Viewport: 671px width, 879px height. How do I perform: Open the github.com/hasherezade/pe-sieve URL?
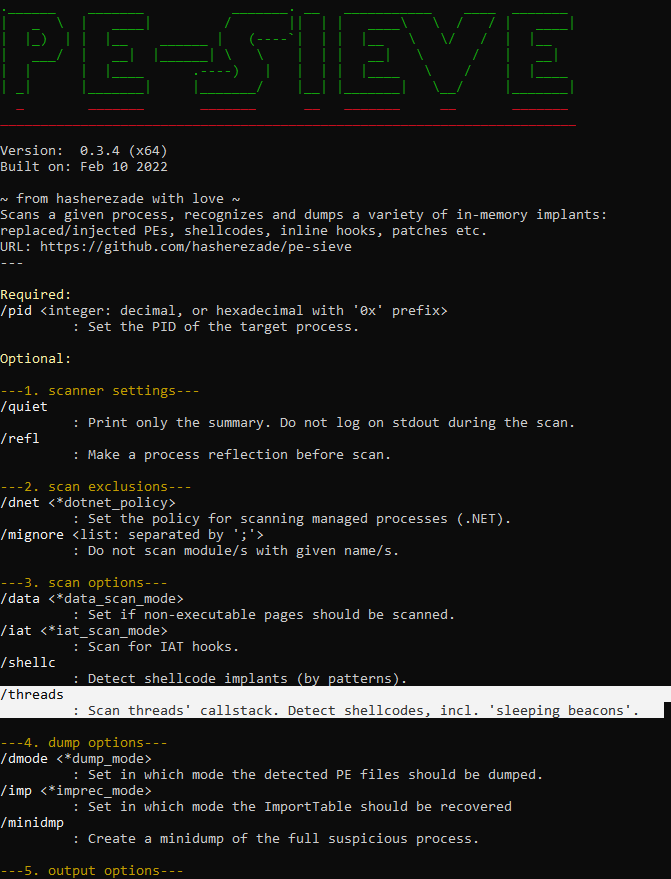click(196, 247)
